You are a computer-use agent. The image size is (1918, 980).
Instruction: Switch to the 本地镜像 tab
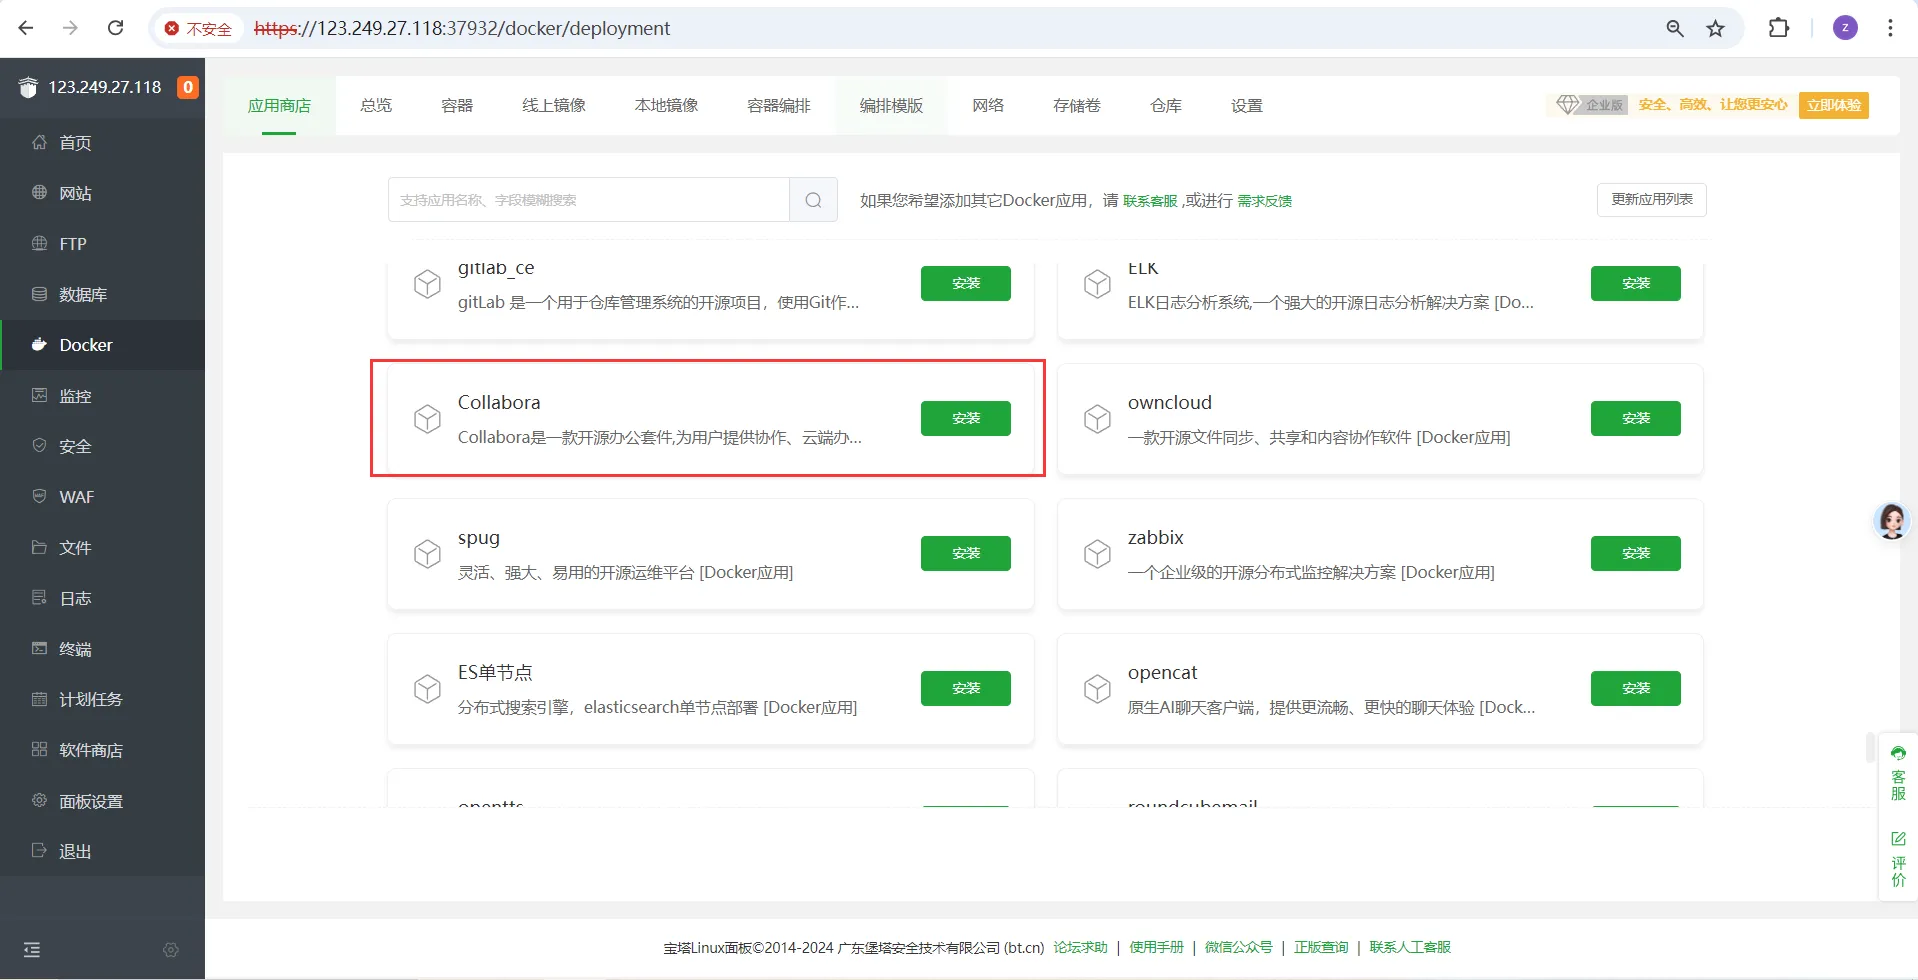pos(667,105)
